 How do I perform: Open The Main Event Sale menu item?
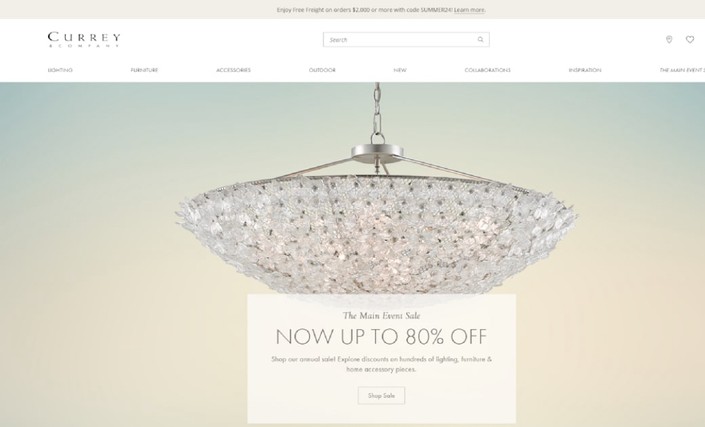pos(682,70)
